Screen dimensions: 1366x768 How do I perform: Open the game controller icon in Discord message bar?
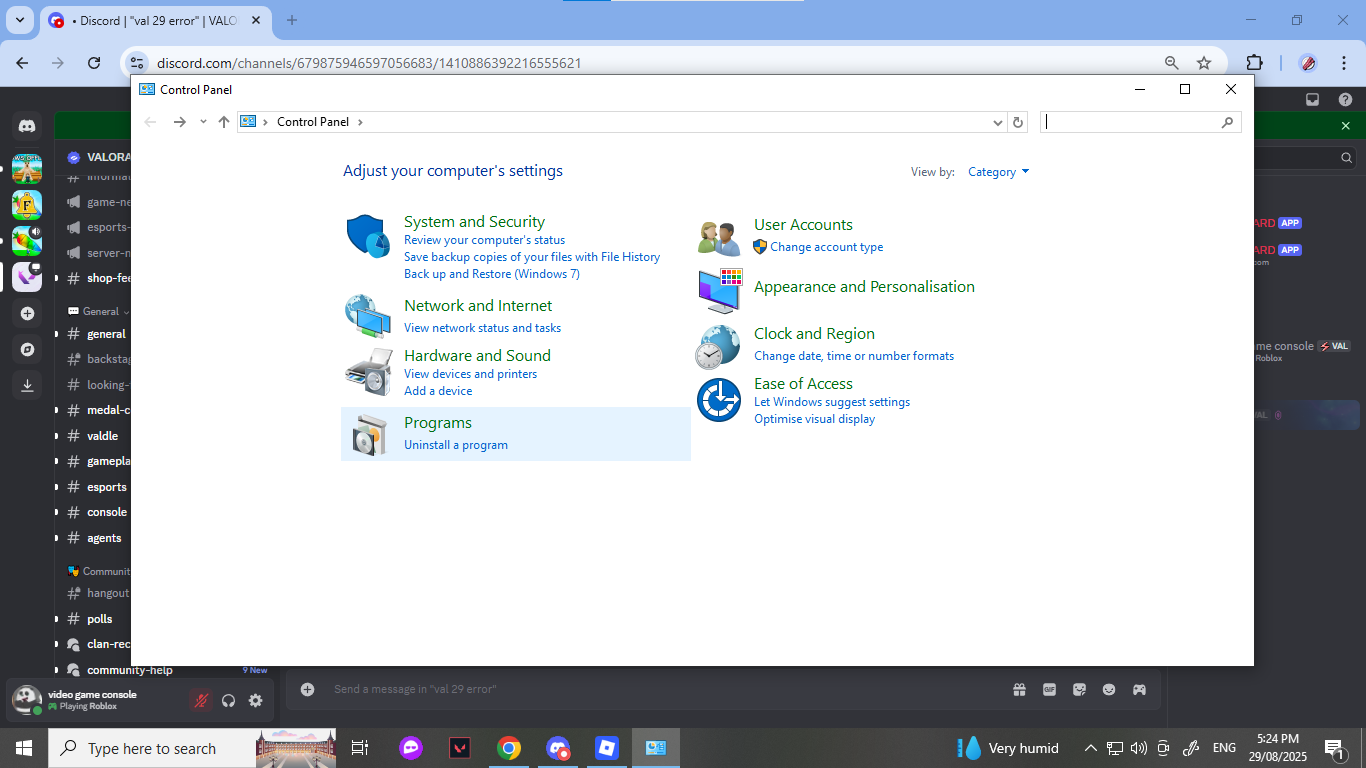(1139, 689)
